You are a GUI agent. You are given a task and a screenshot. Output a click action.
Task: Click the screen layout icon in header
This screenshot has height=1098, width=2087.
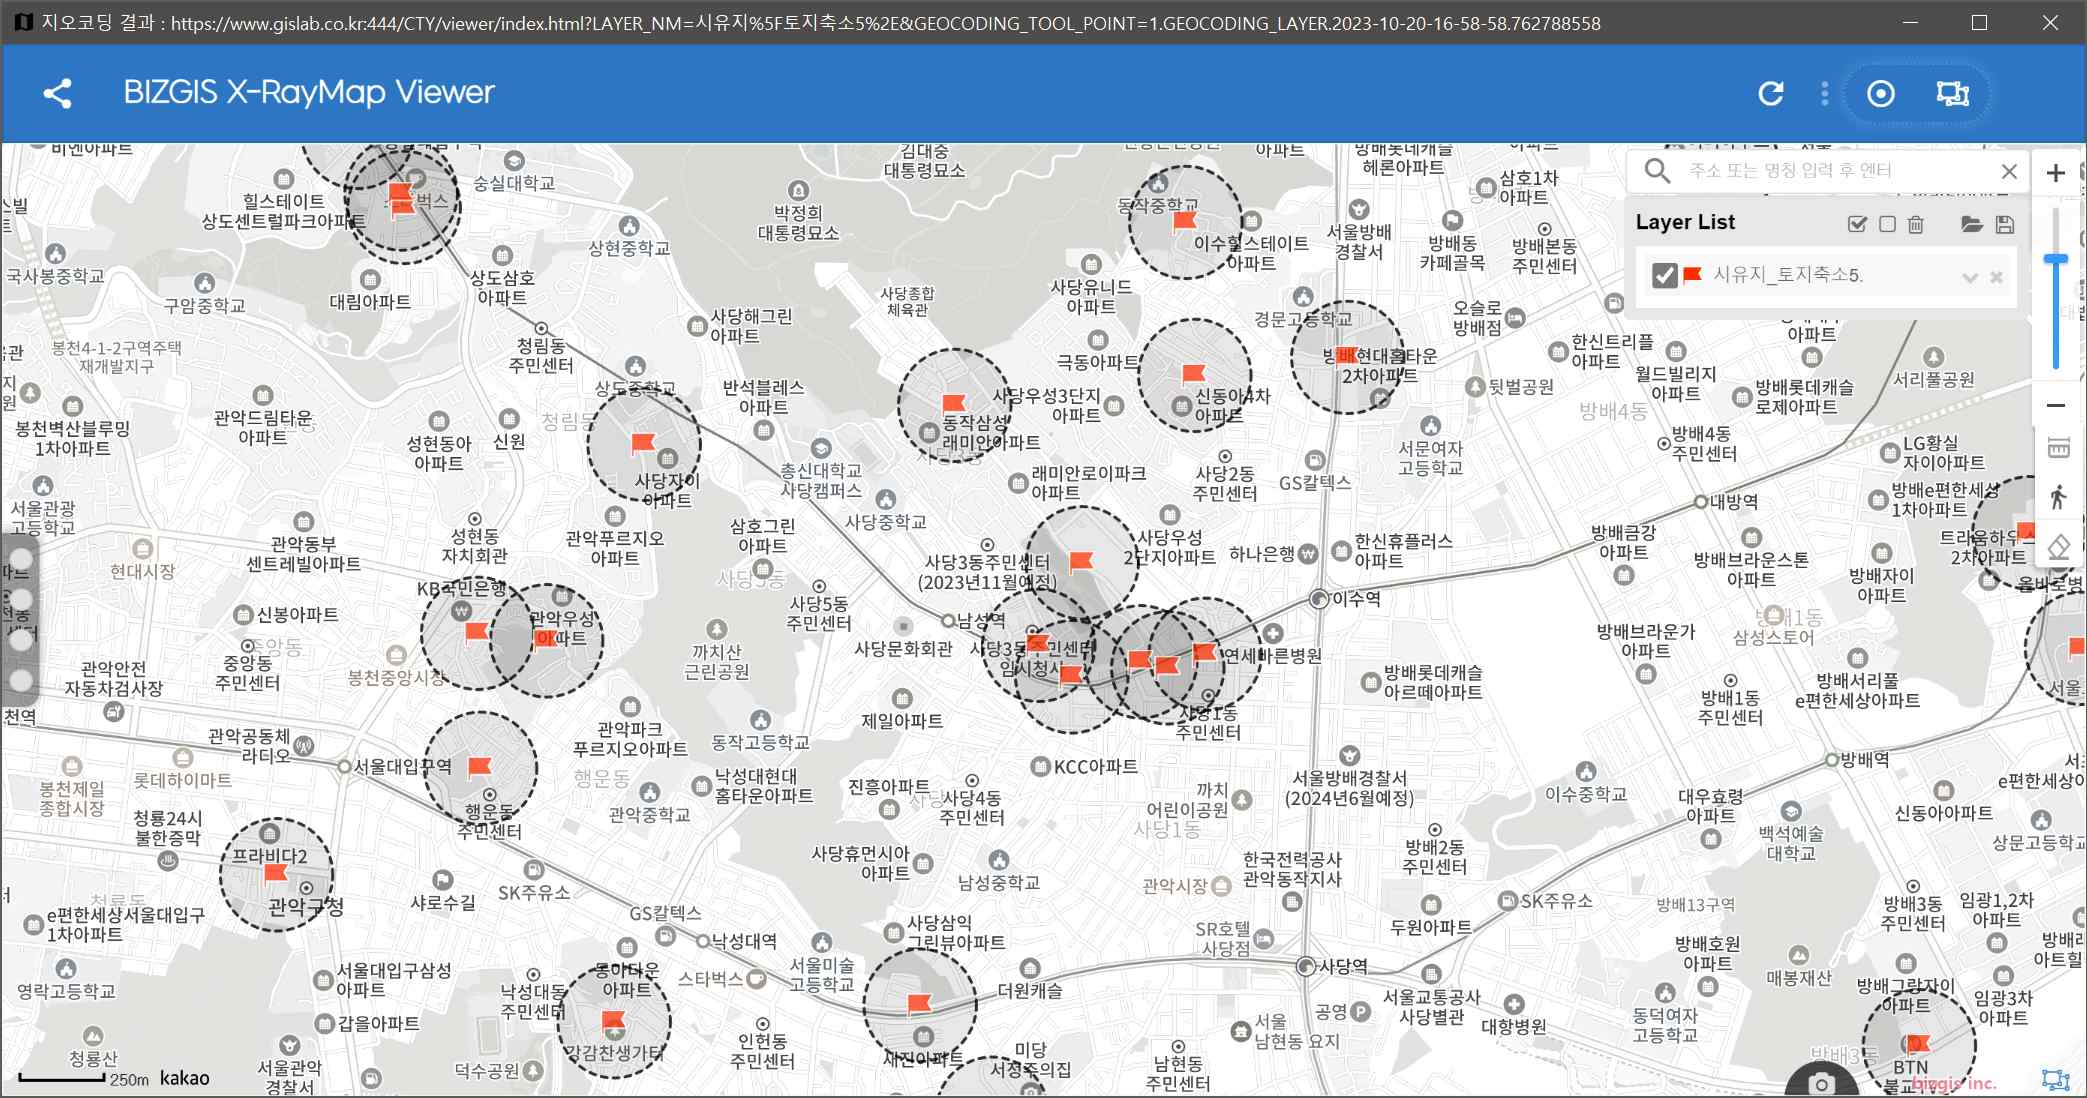click(1952, 94)
